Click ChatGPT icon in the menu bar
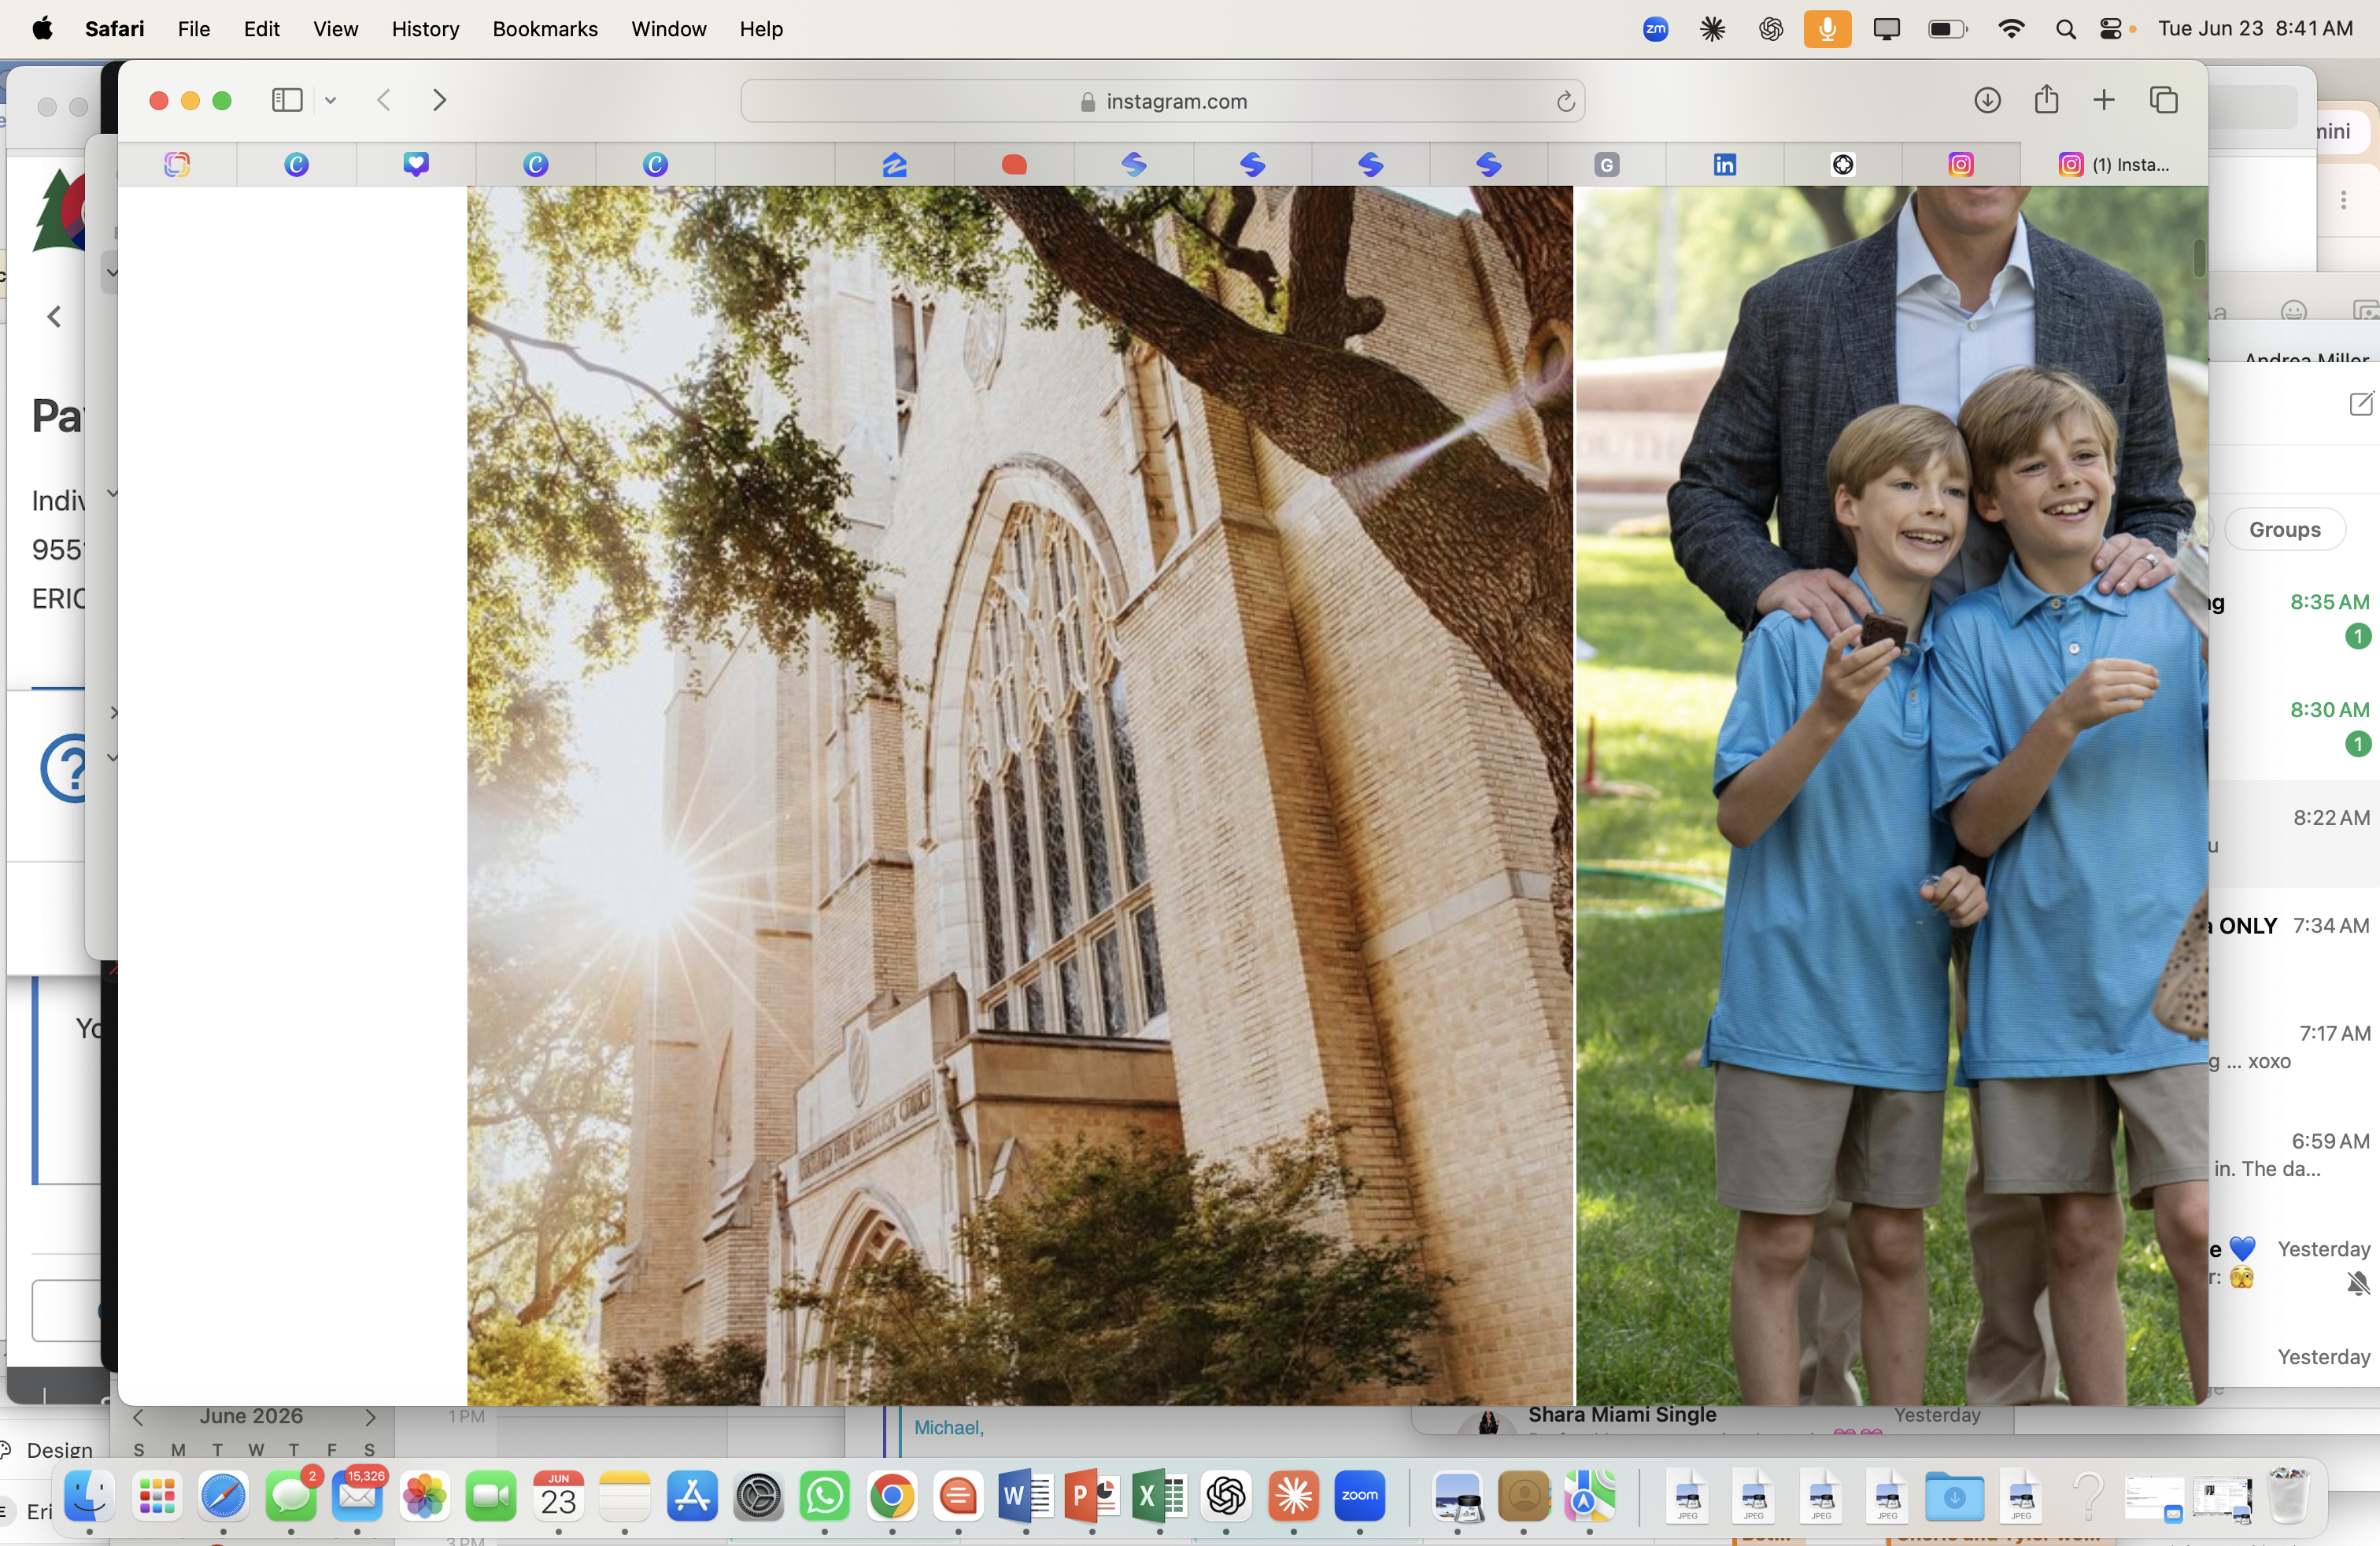This screenshot has height=1546, width=2380. click(1771, 29)
